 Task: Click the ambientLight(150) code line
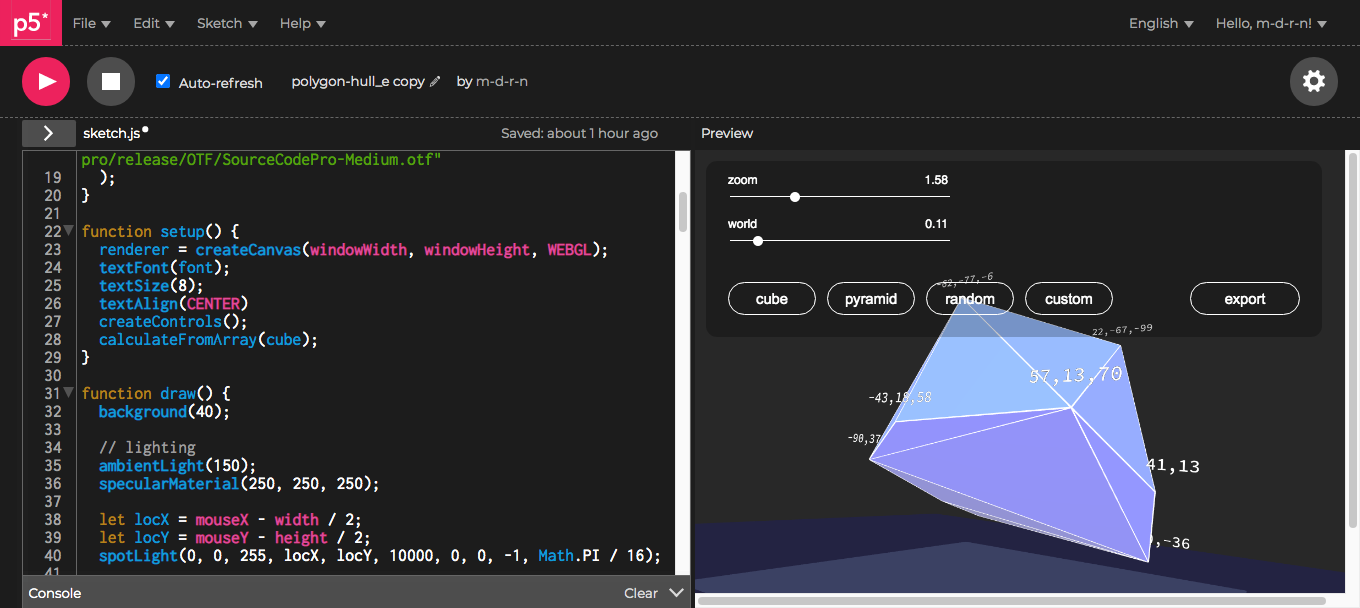point(178,465)
